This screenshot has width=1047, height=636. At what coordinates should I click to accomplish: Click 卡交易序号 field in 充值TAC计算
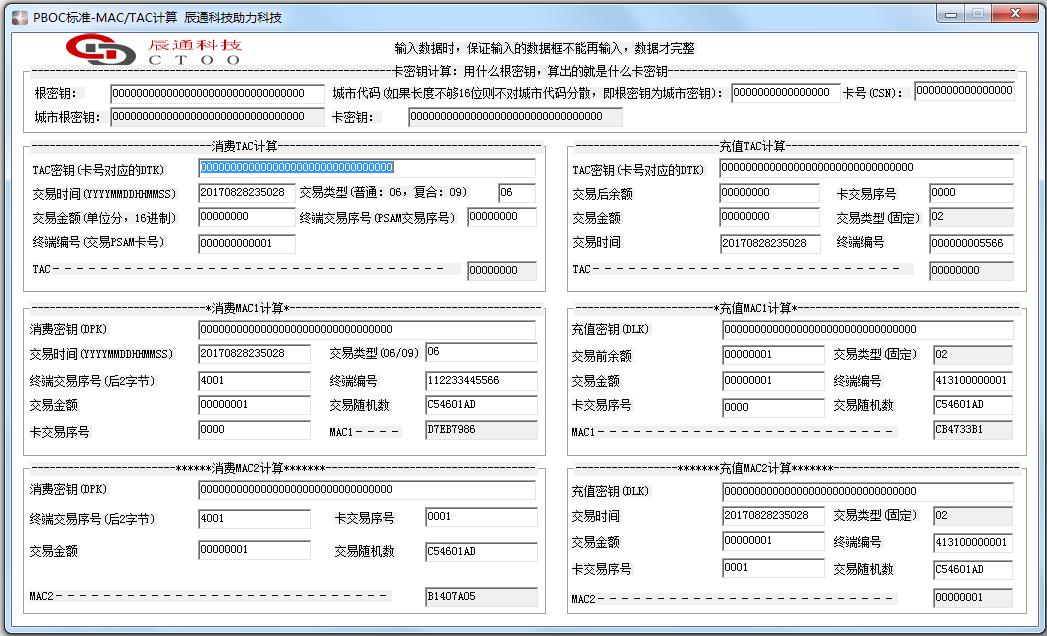972,193
